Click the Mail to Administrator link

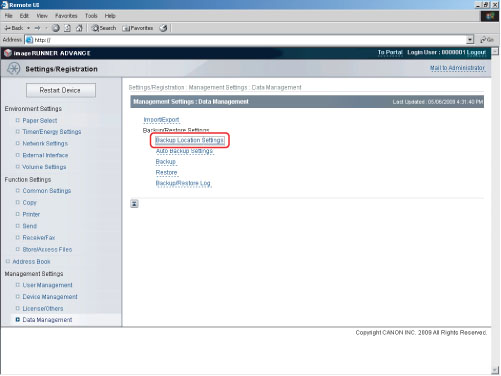(x=457, y=68)
